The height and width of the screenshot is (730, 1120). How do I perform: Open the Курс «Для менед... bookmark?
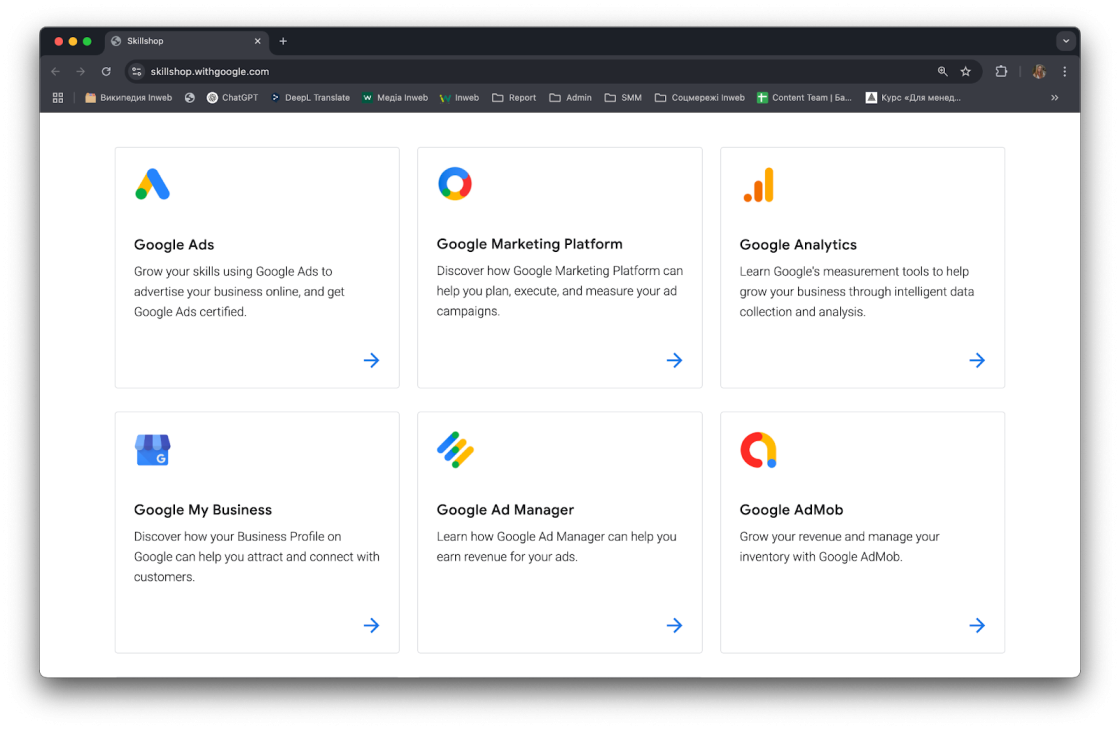(x=913, y=98)
